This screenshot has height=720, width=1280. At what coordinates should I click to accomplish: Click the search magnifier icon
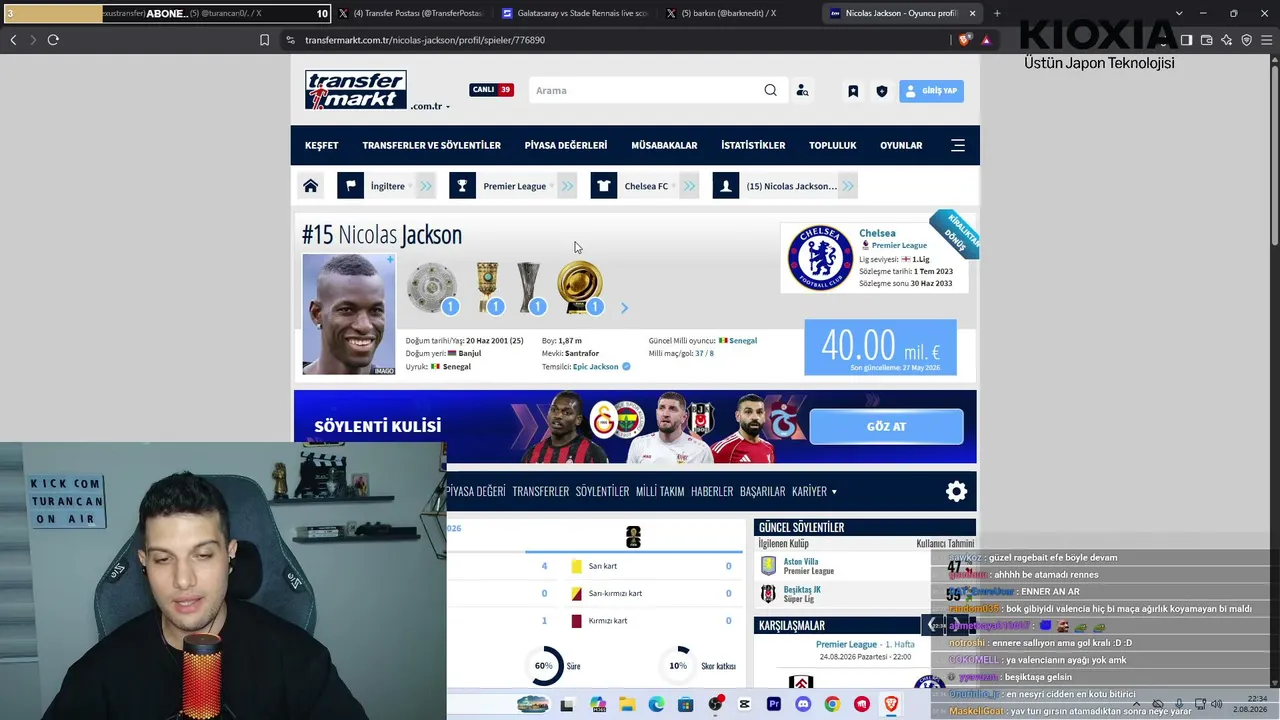coord(770,90)
